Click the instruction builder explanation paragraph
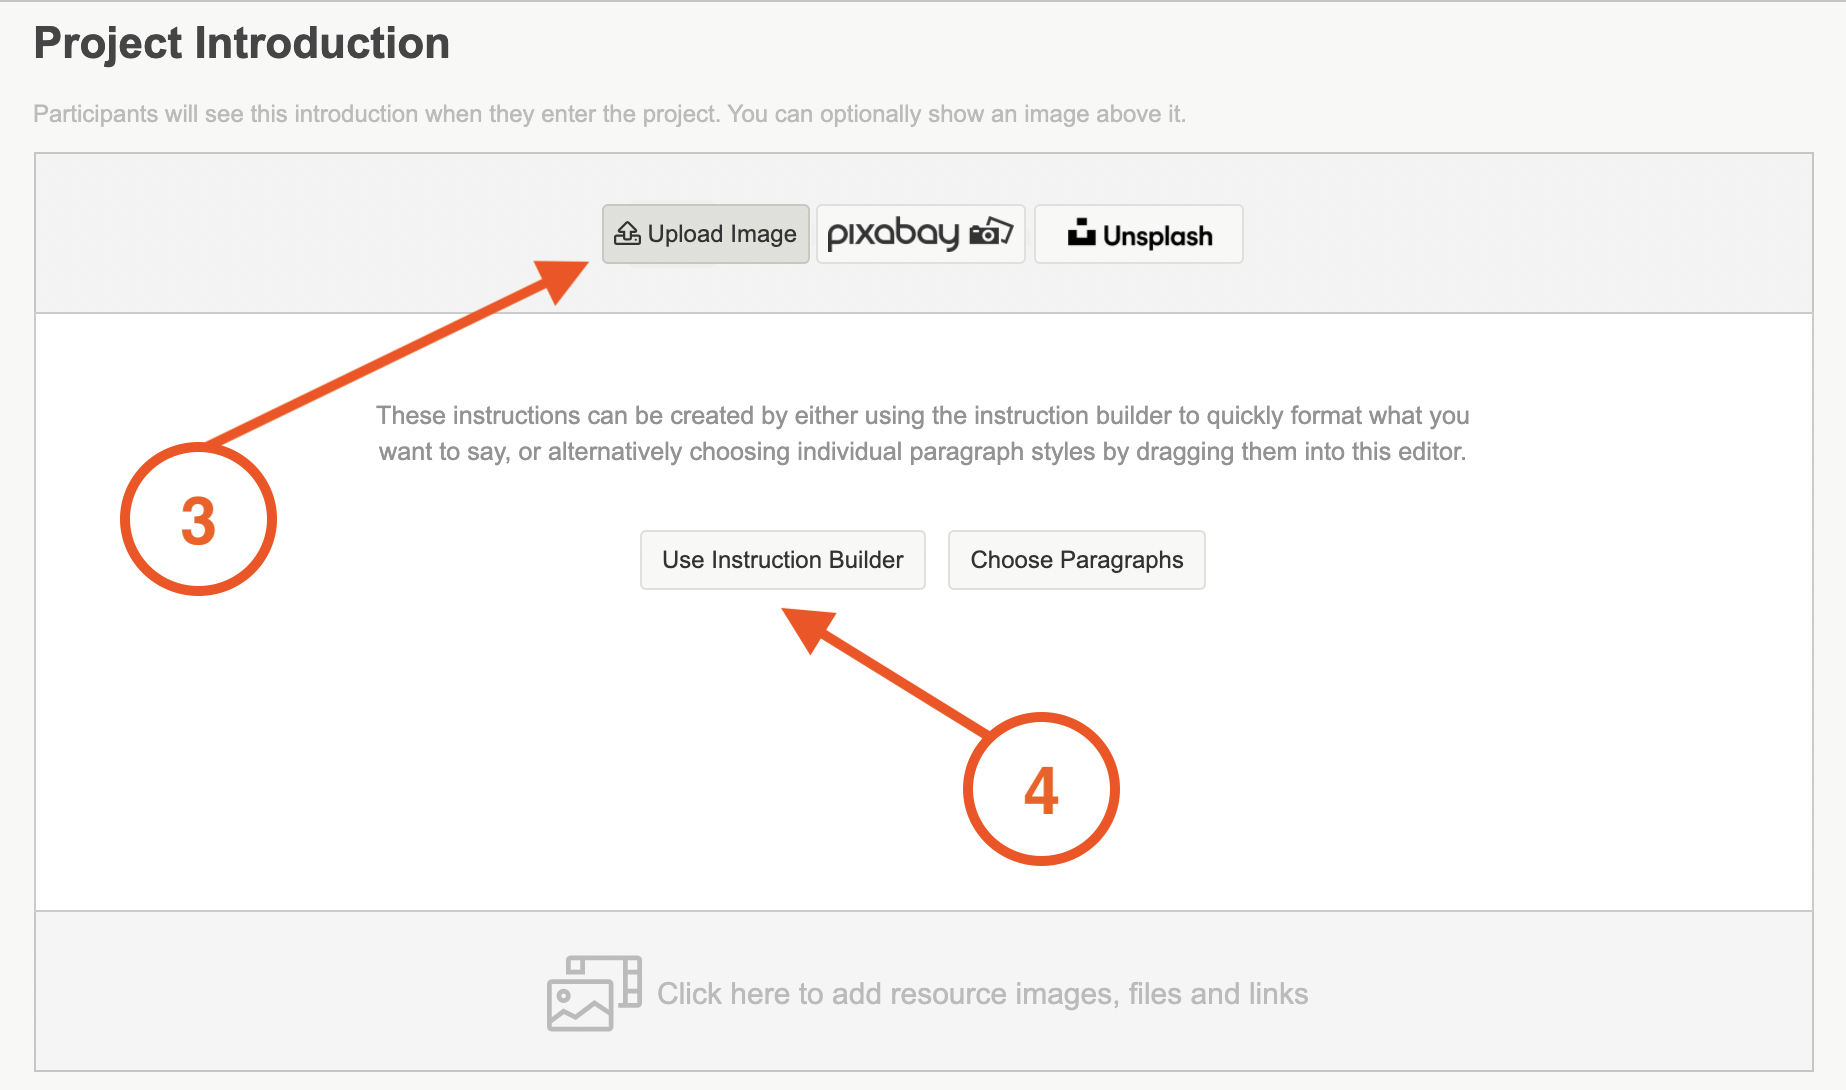 922,433
